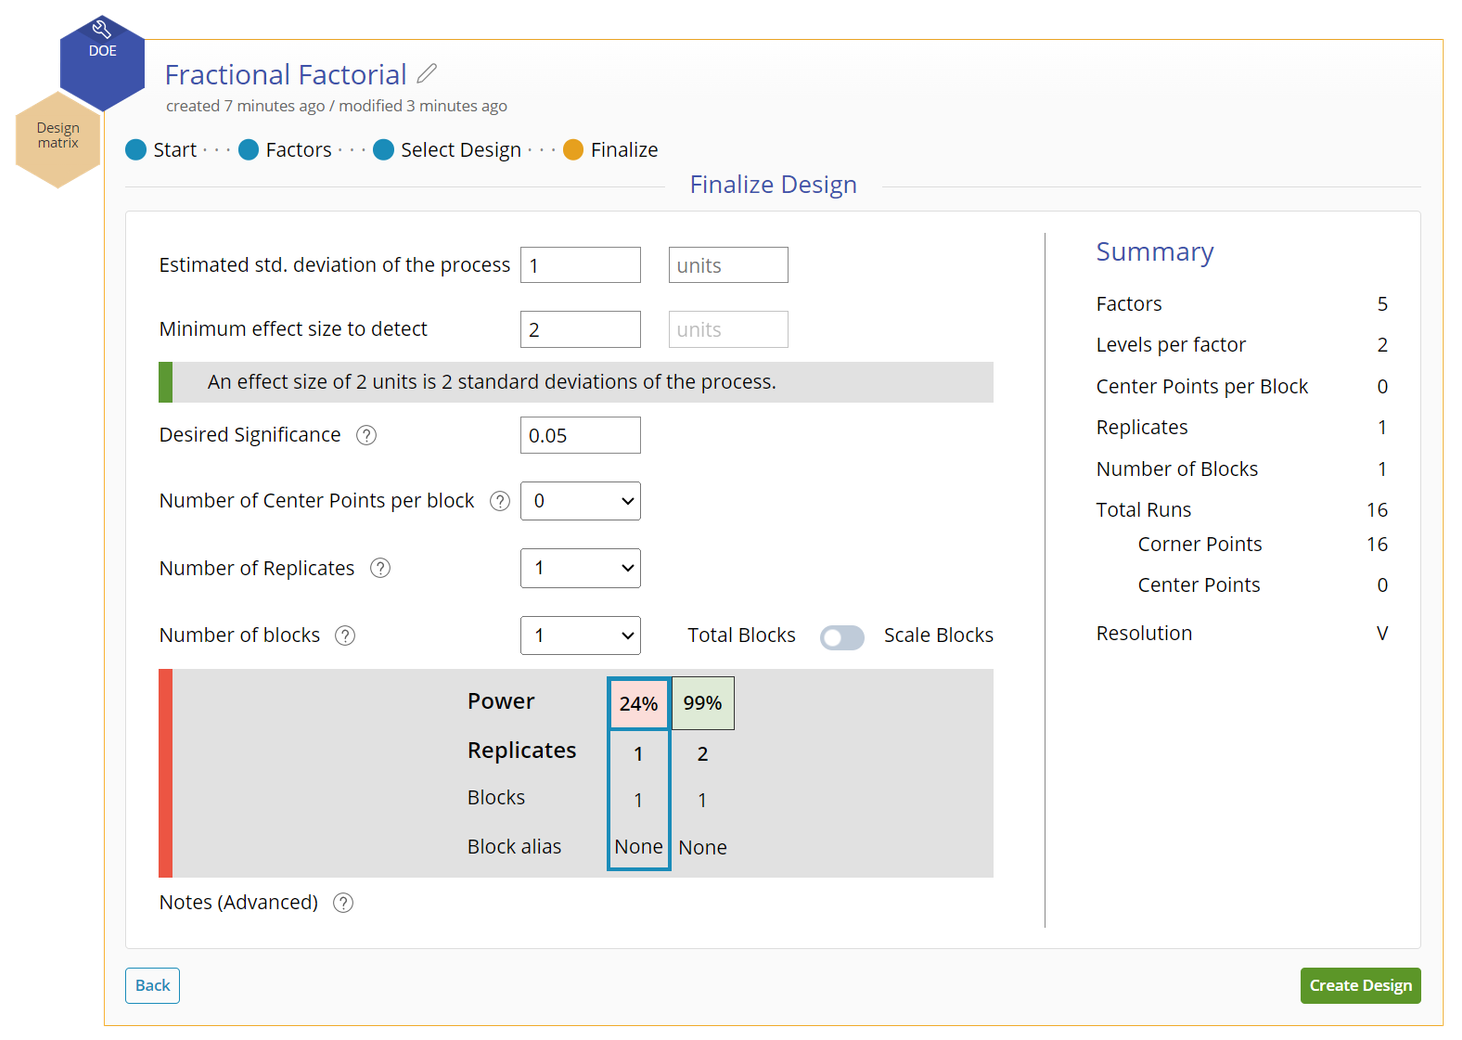Show help for Number of Replicates
This screenshot has height=1040, width=1462.
coord(380,568)
